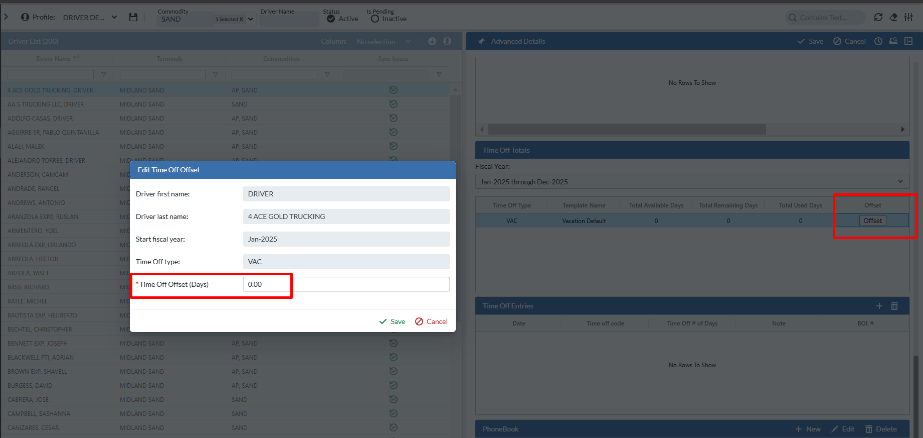Cancel the Edit Time Off Offset dialog
Image resolution: width=923 pixels, height=438 pixels.
pos(431,321)
